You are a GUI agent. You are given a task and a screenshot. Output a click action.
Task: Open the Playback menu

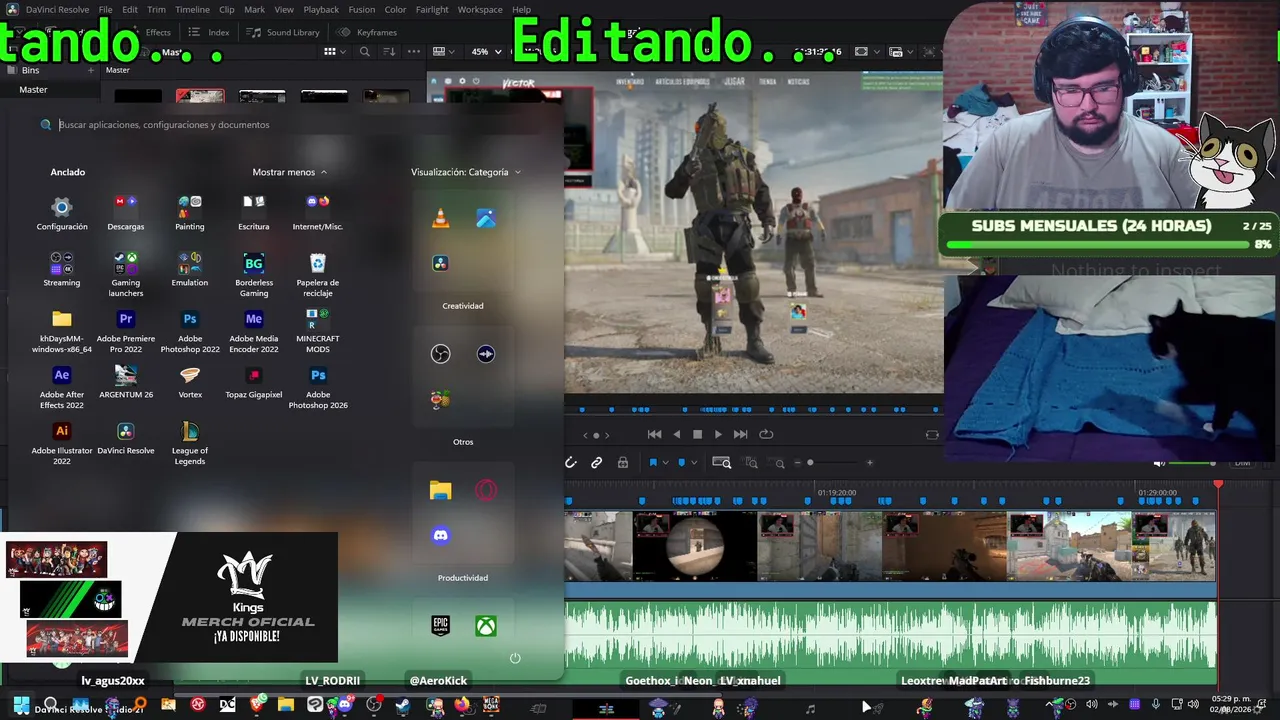(321, 10)
